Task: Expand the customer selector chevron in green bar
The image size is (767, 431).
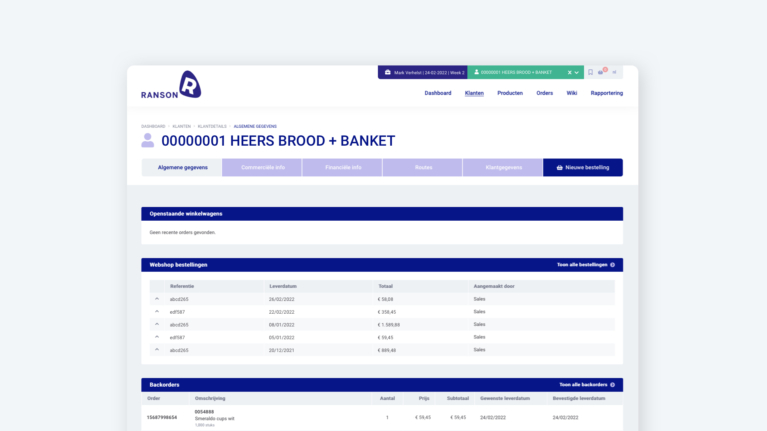Action: tap(577, 72)
